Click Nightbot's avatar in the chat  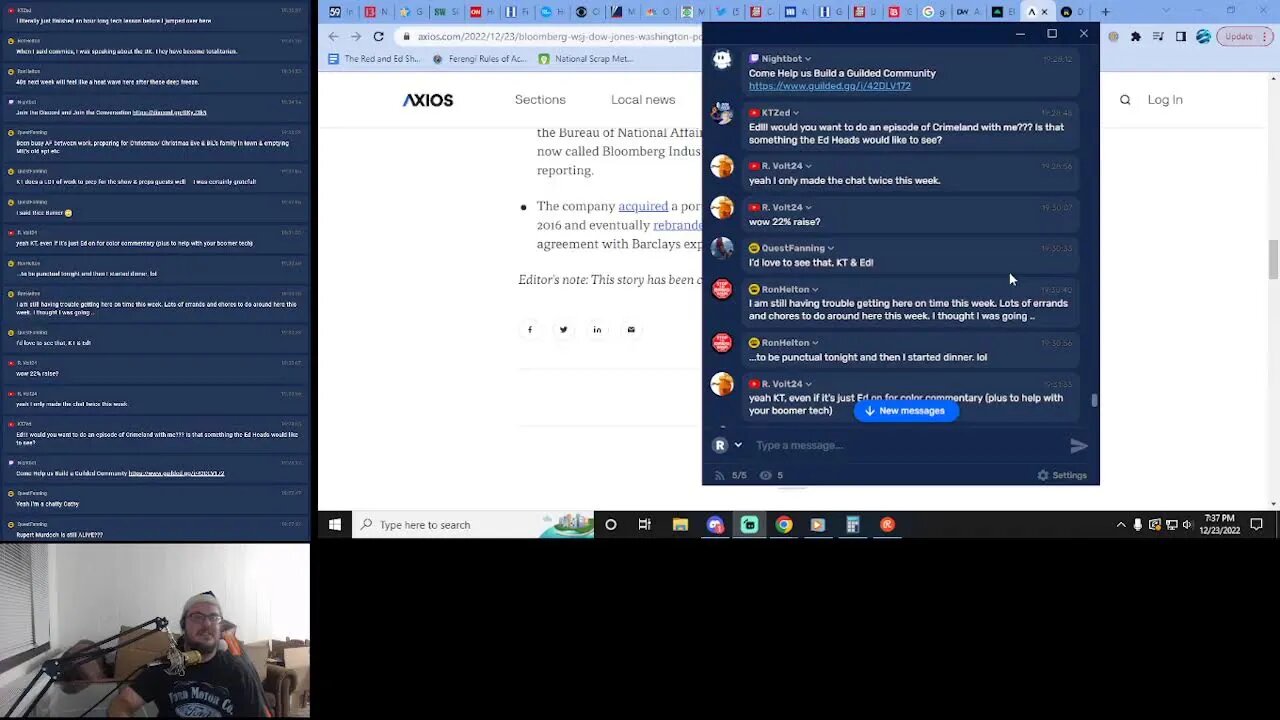point(722,60)
